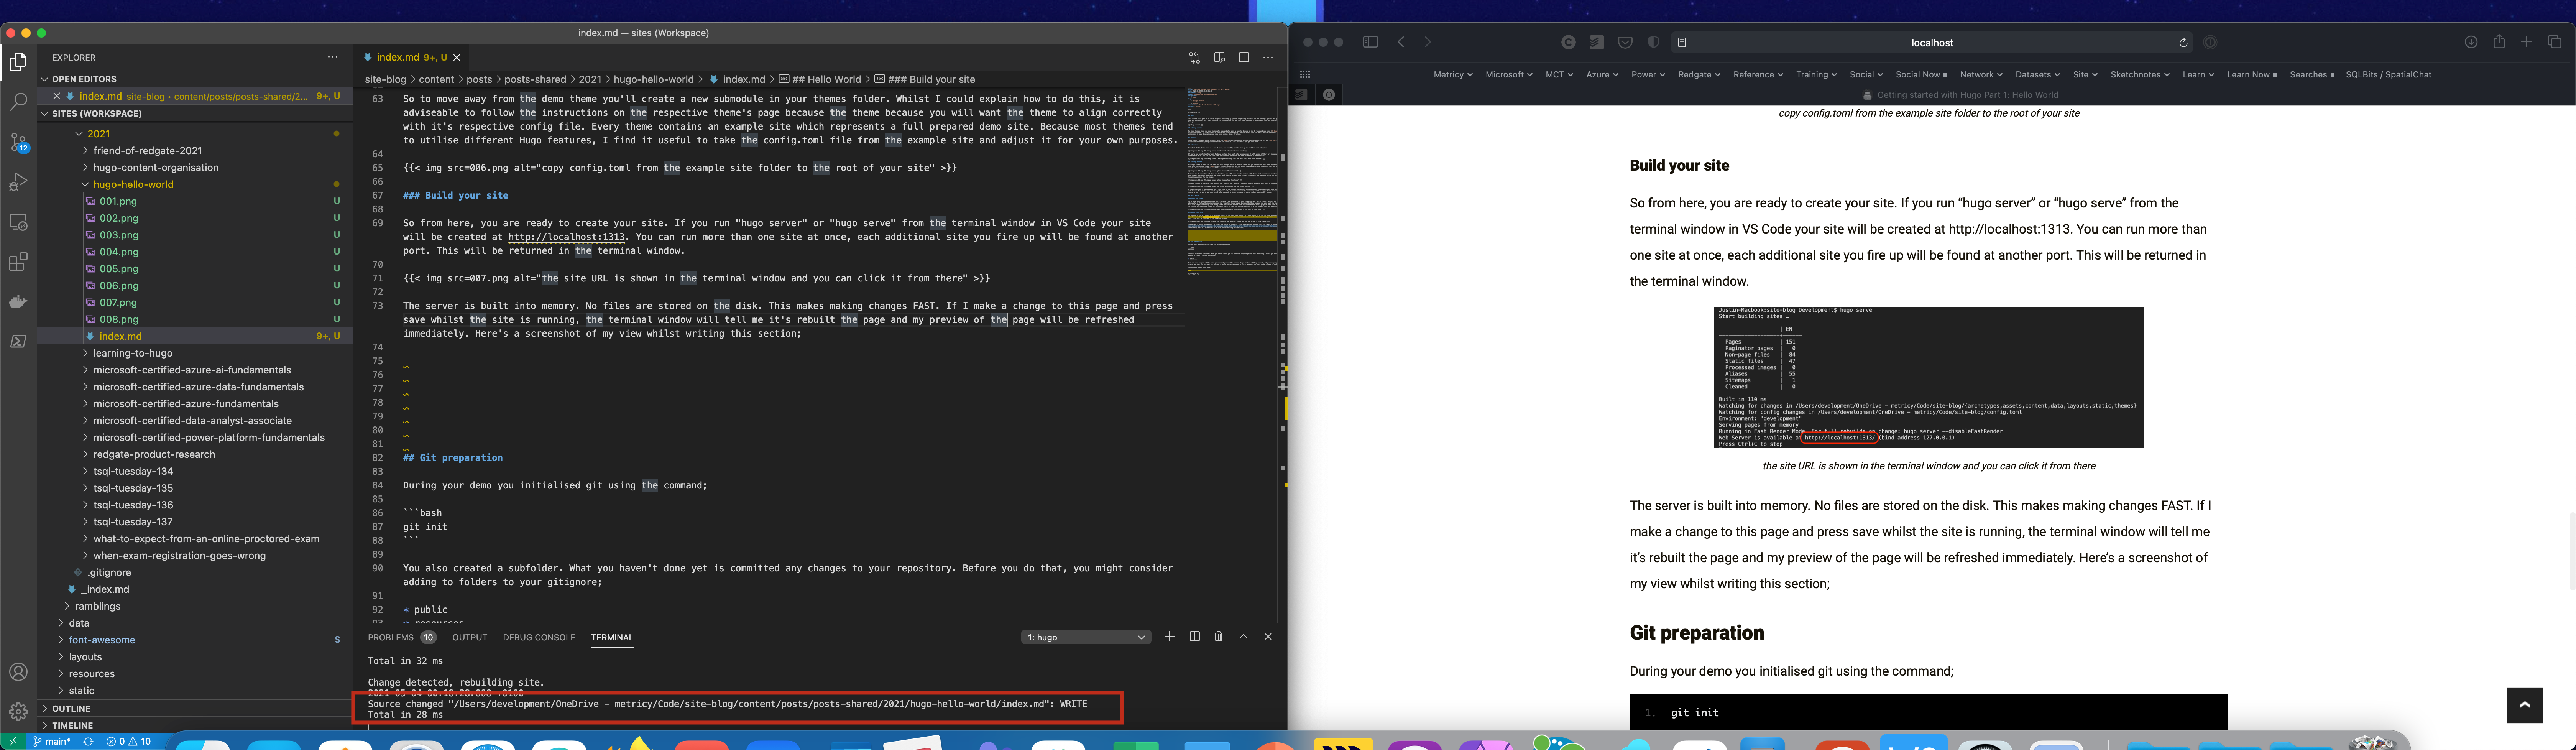Kill the terminal with the trash icon
The image size is (2576, 750).
(1218, 637)
